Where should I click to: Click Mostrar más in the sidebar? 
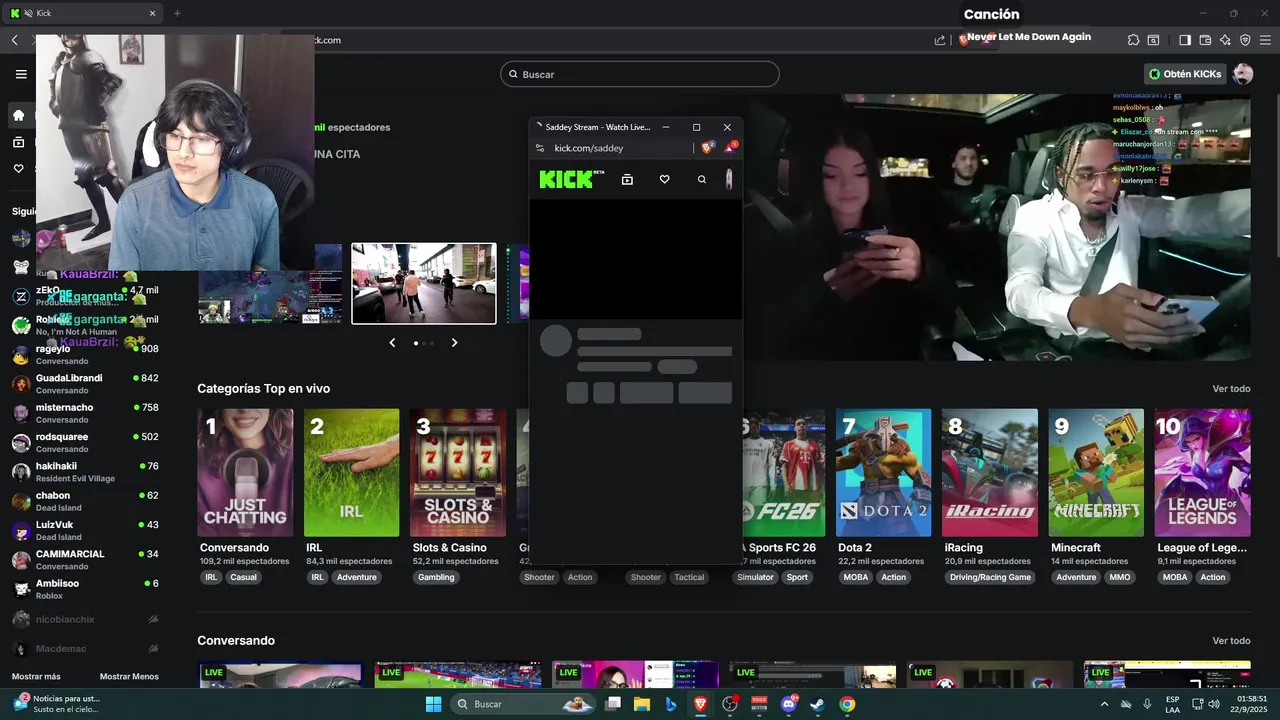[x=36, y=677]
